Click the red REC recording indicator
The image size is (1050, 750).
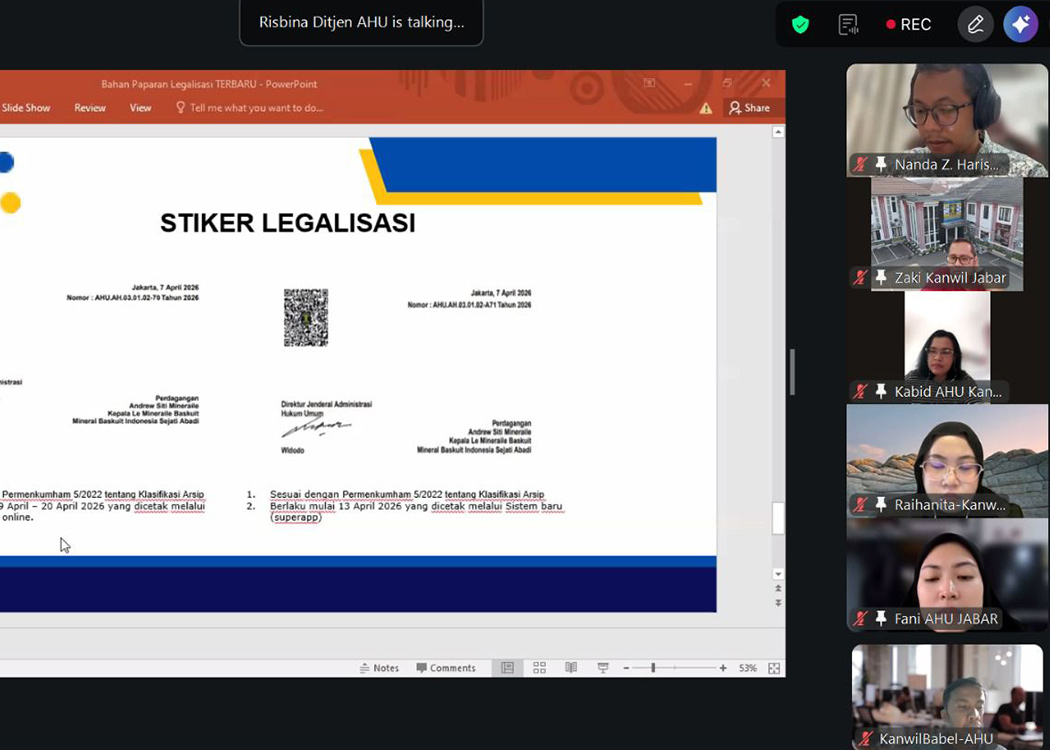(x=908, y=25)
